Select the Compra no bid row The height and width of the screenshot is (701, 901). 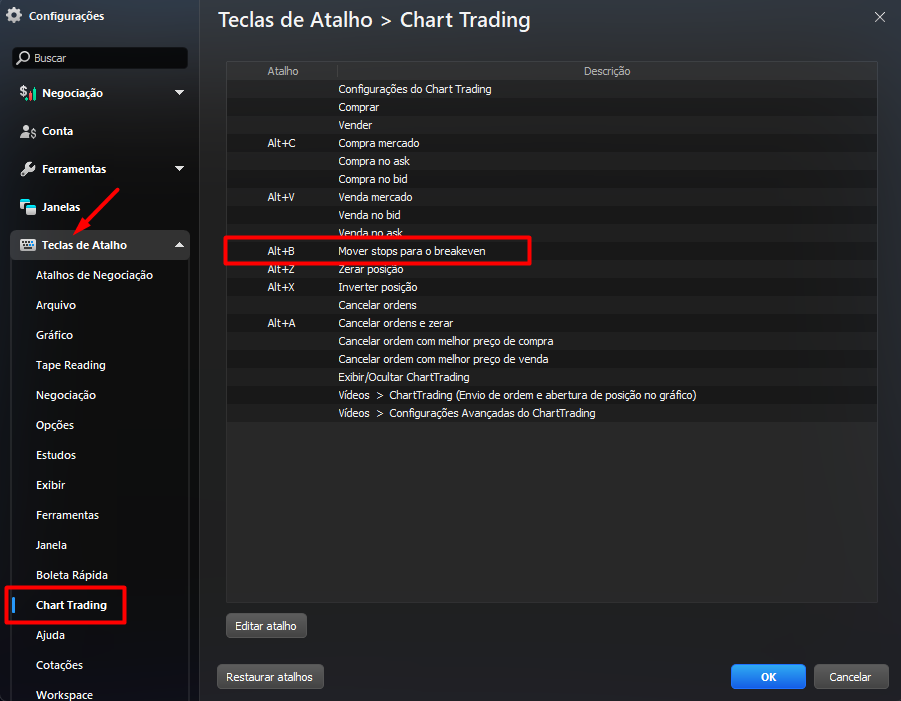[552, 179]
